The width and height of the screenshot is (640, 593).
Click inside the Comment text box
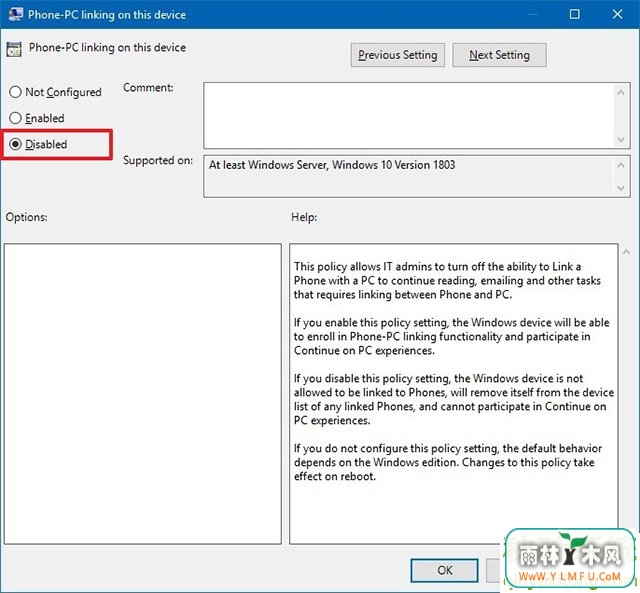pyautogui.click(x=409, y=115)
